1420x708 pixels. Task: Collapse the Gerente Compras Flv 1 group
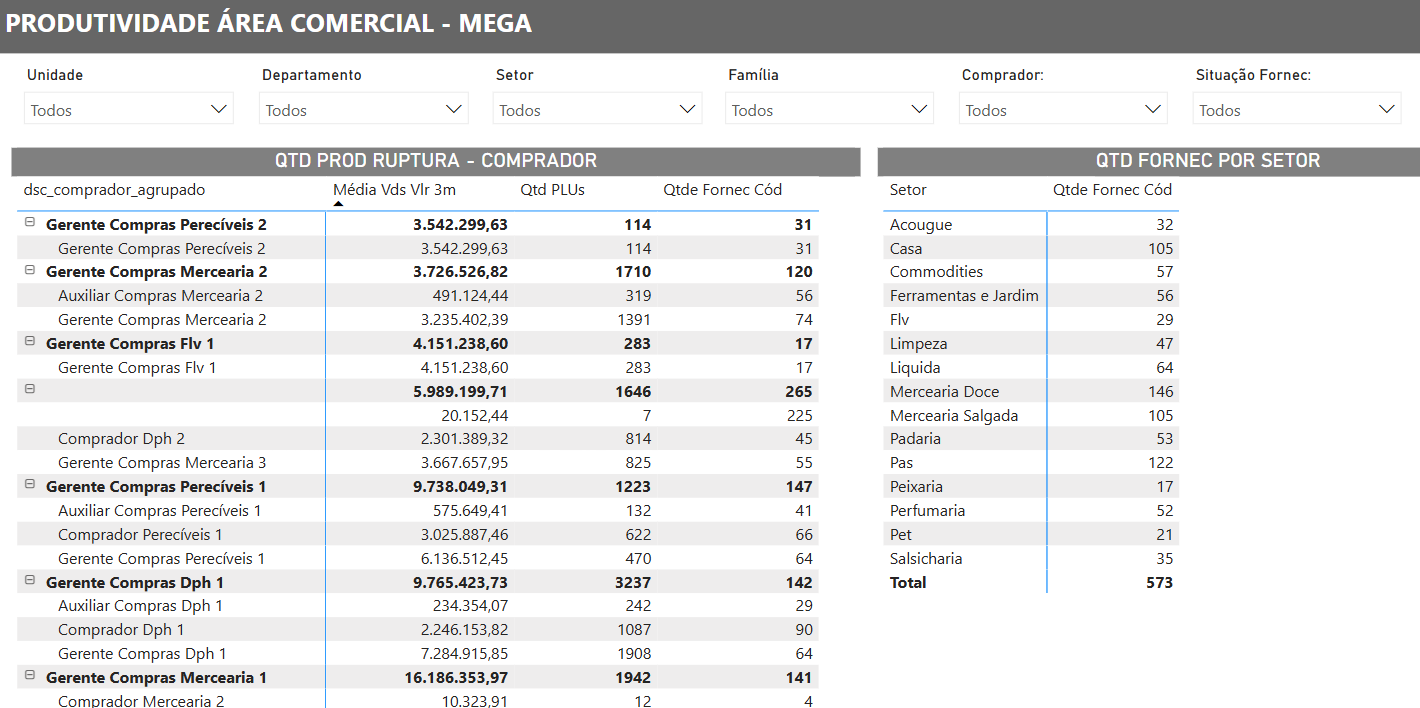[x=30, y=342]
